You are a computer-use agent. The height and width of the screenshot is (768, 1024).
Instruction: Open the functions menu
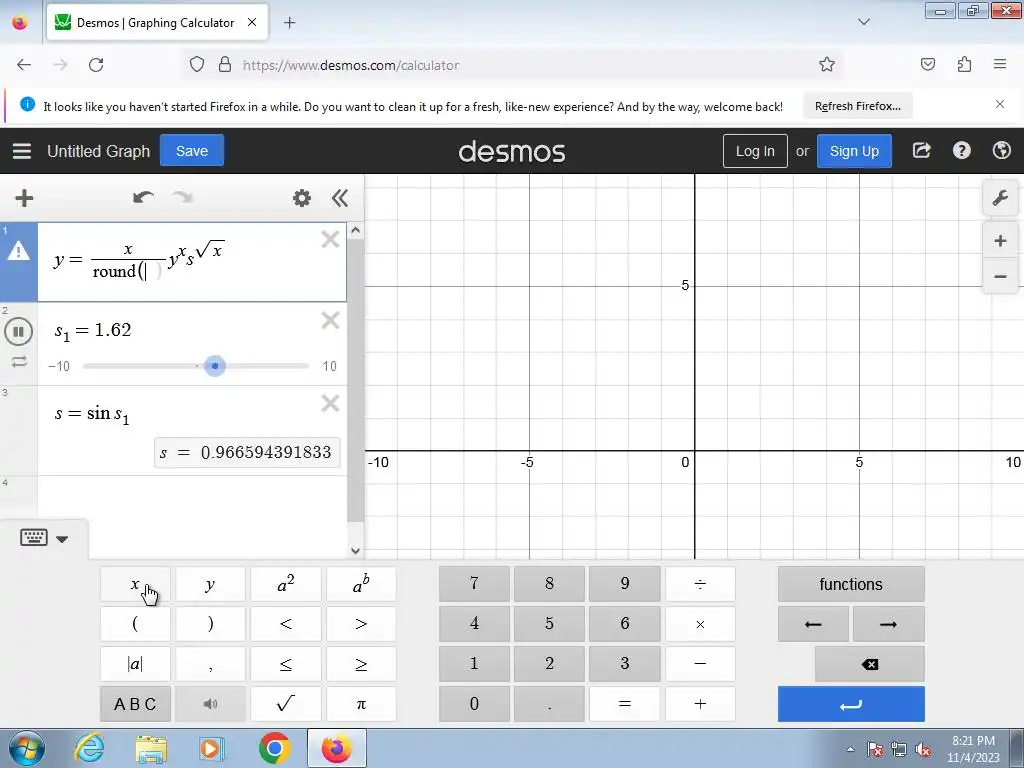[x=851, y=584]
